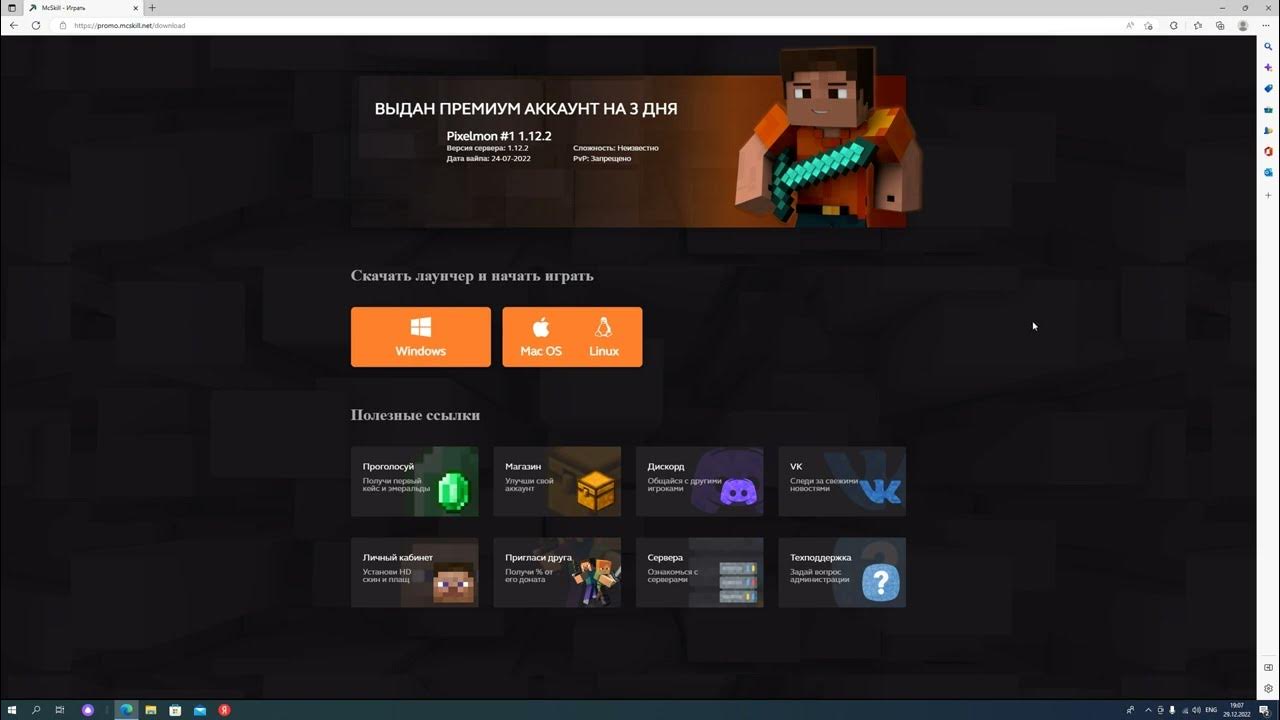Viewport: 1280px width, 720px height.
Task: Open Edge sidebar Outlook icon
Action: tap(1268, 172)
